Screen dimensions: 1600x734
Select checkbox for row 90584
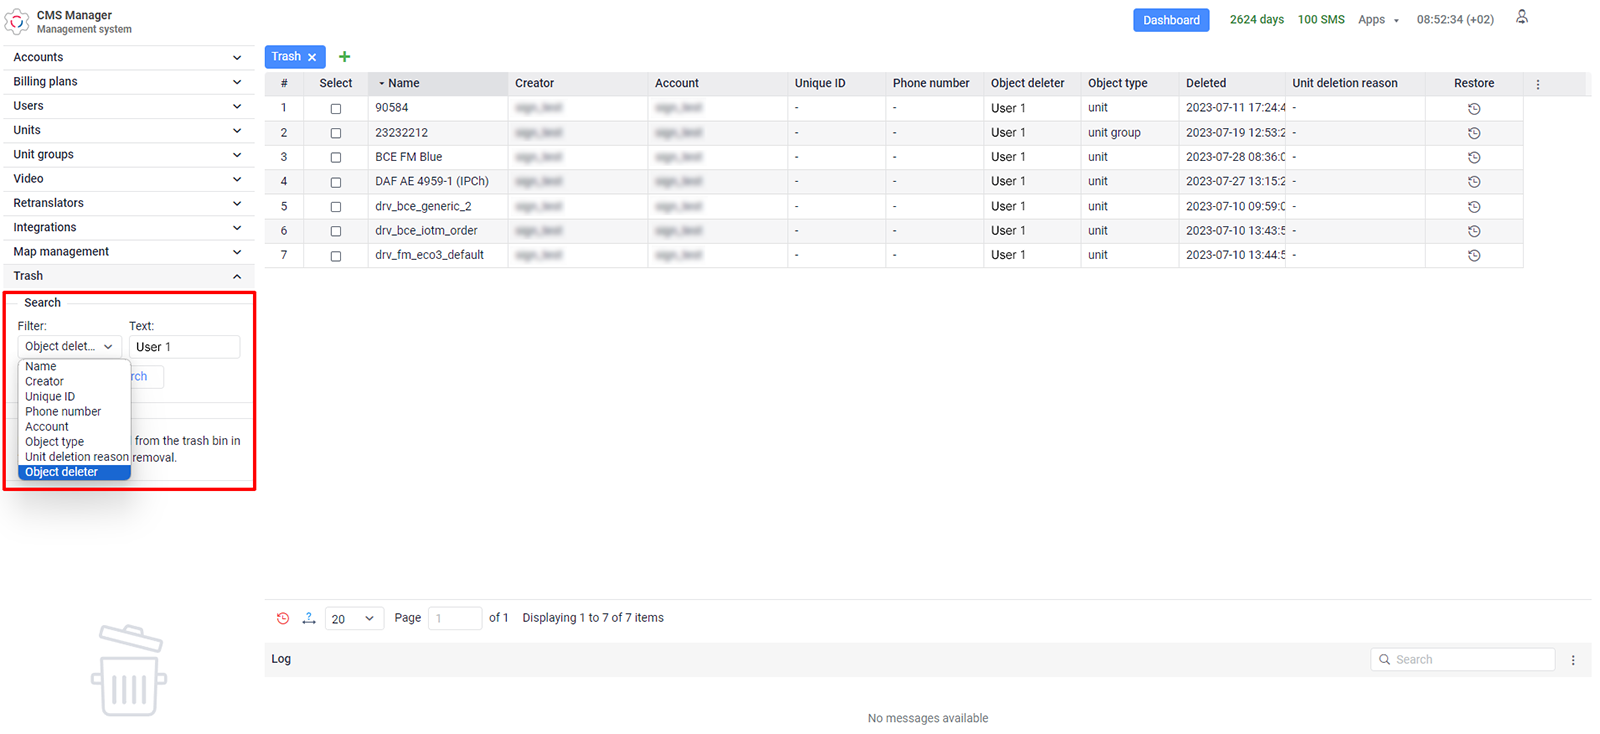coord(336,109)
